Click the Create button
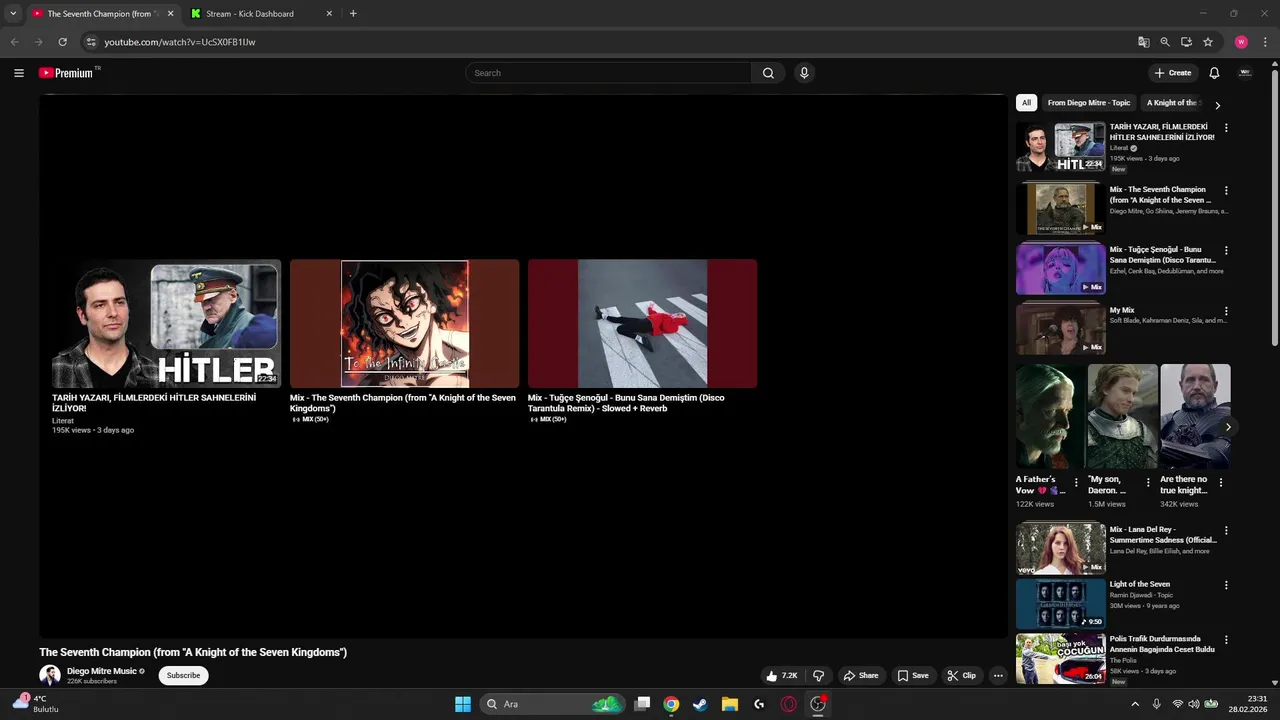This screenshot has height=720, width=1280. 1173,73
